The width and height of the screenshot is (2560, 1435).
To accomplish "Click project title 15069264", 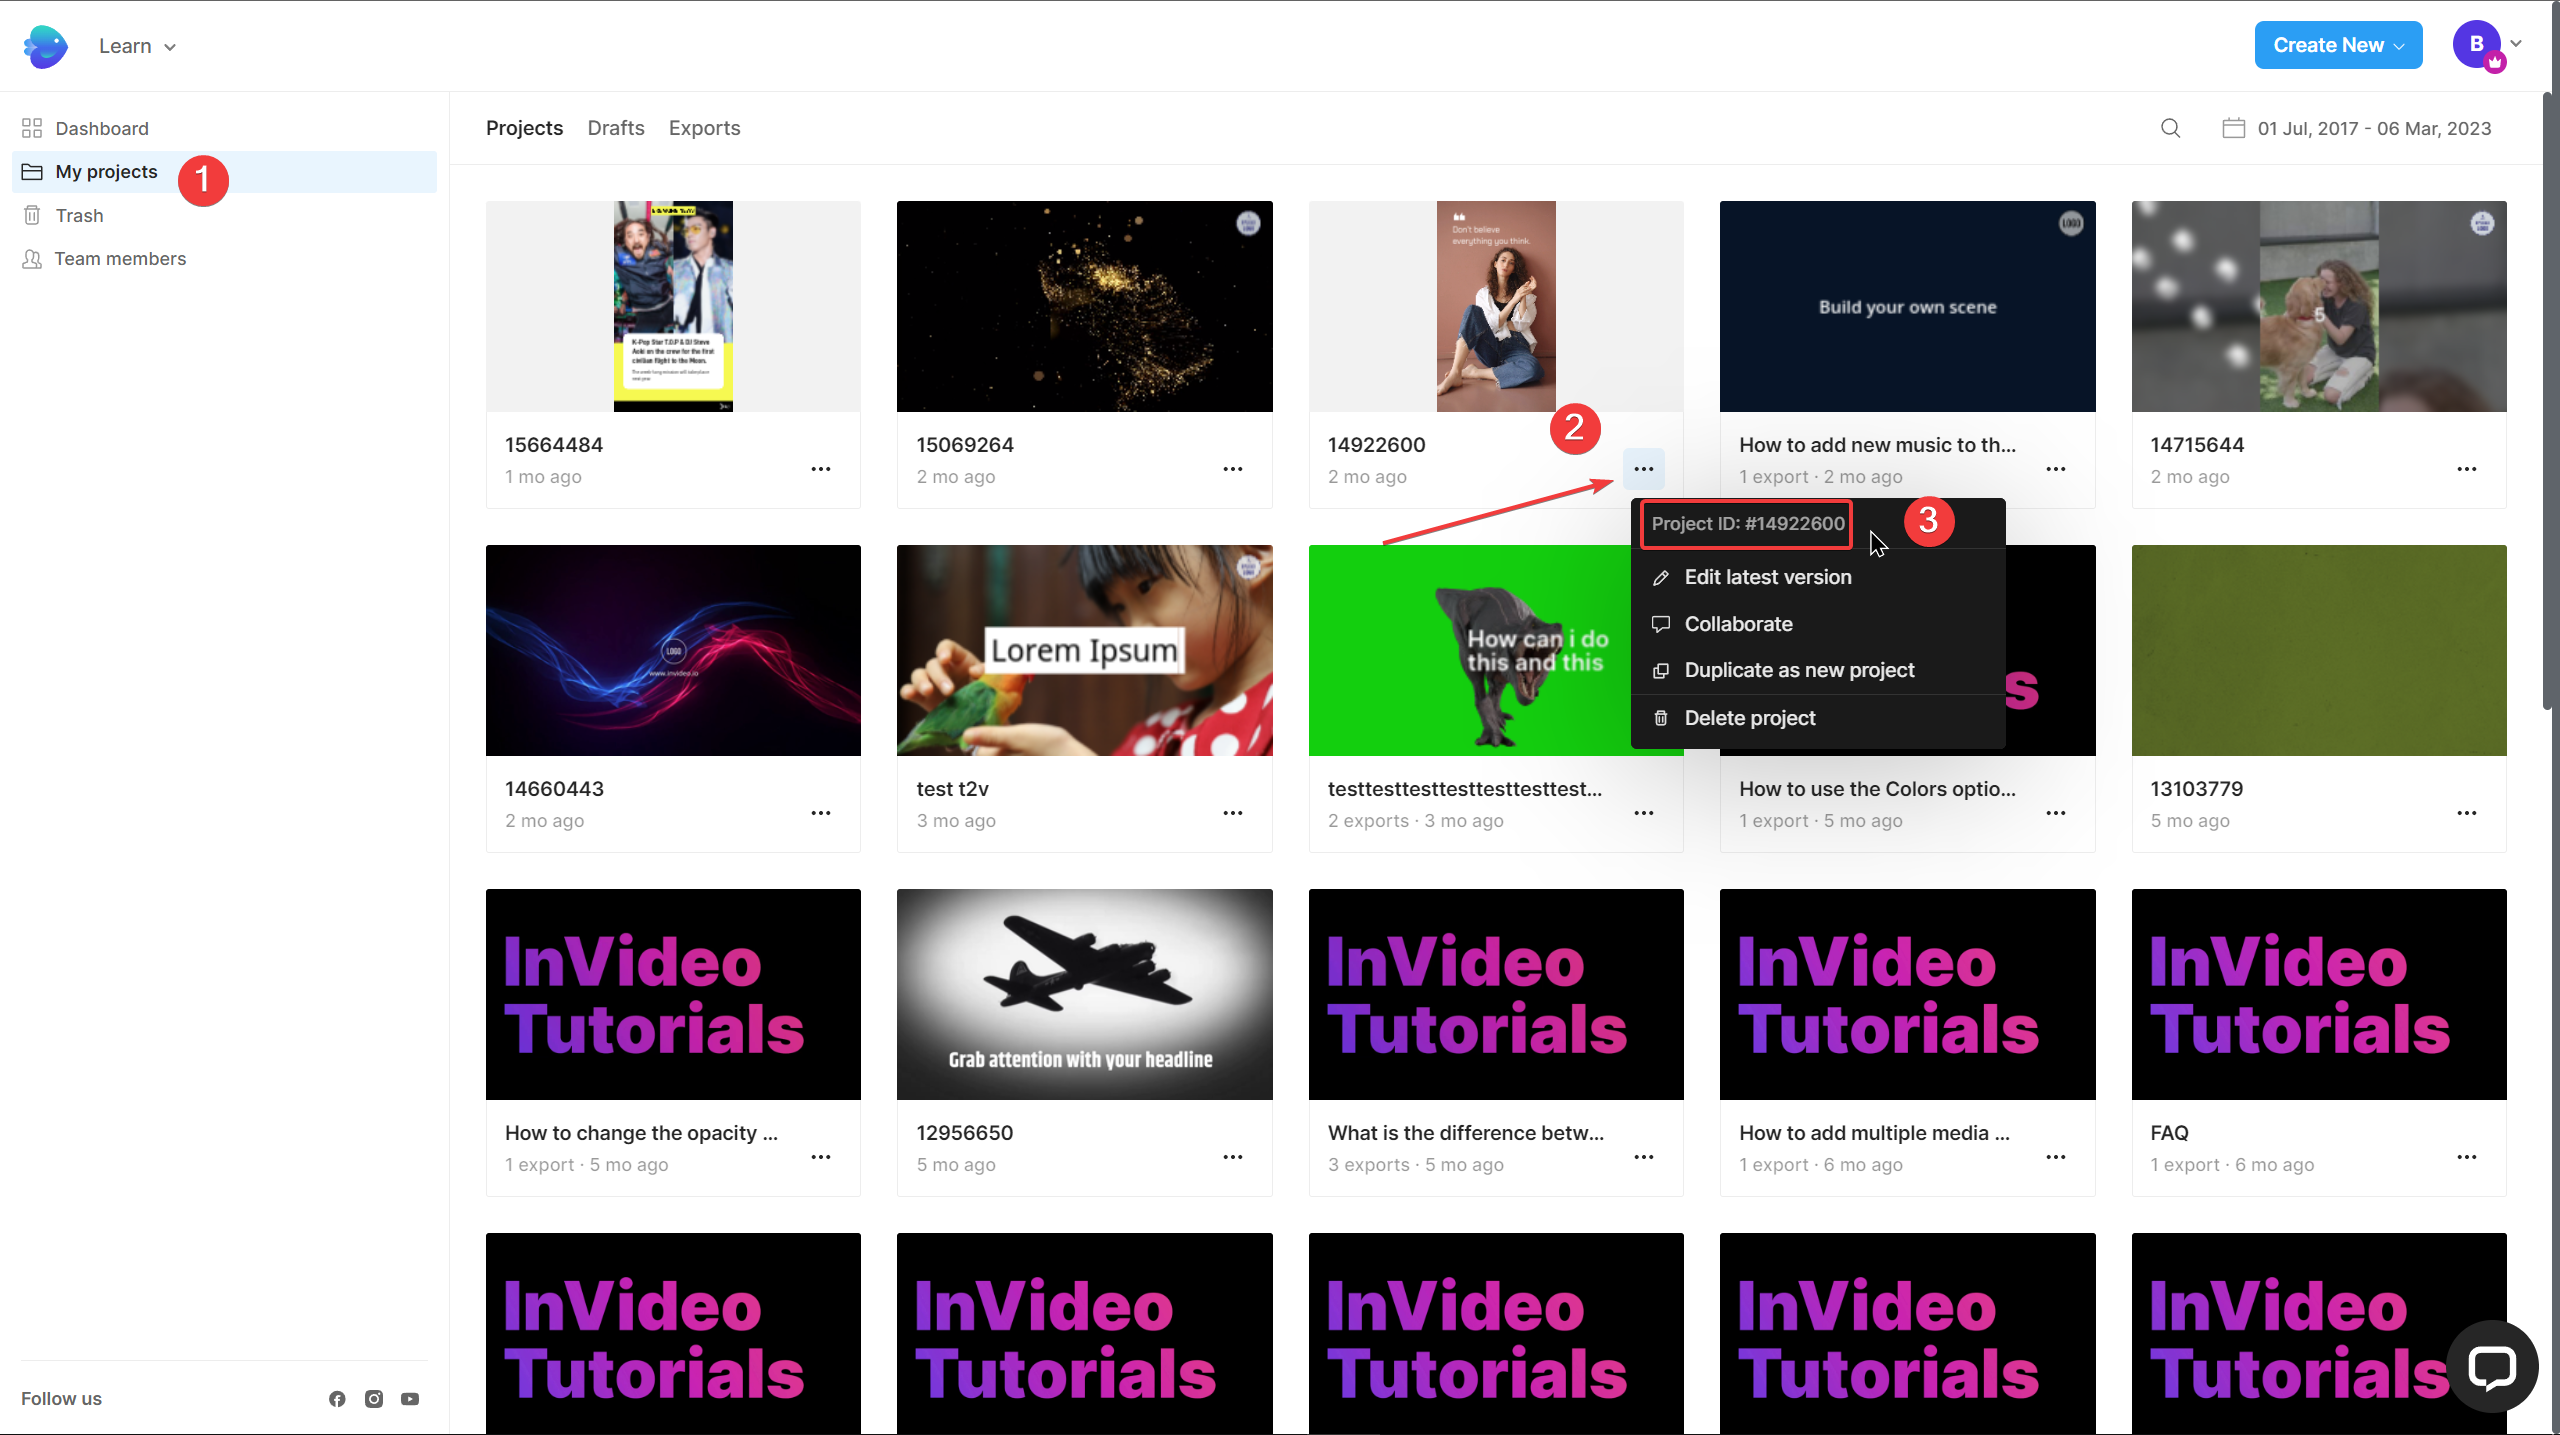I will click(x=965, y=445).
